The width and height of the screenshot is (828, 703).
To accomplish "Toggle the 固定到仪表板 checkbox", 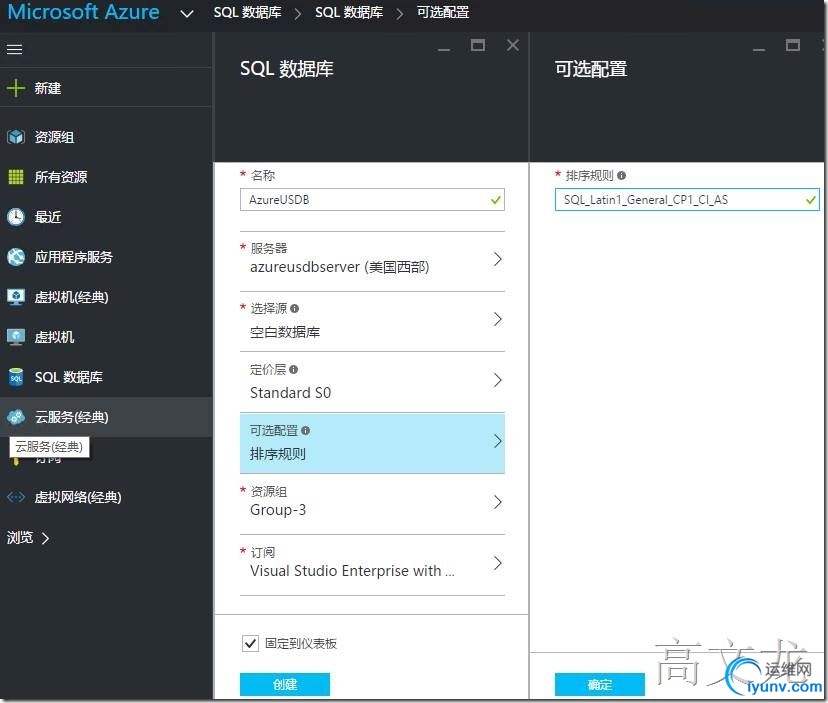I will [250, 643].
